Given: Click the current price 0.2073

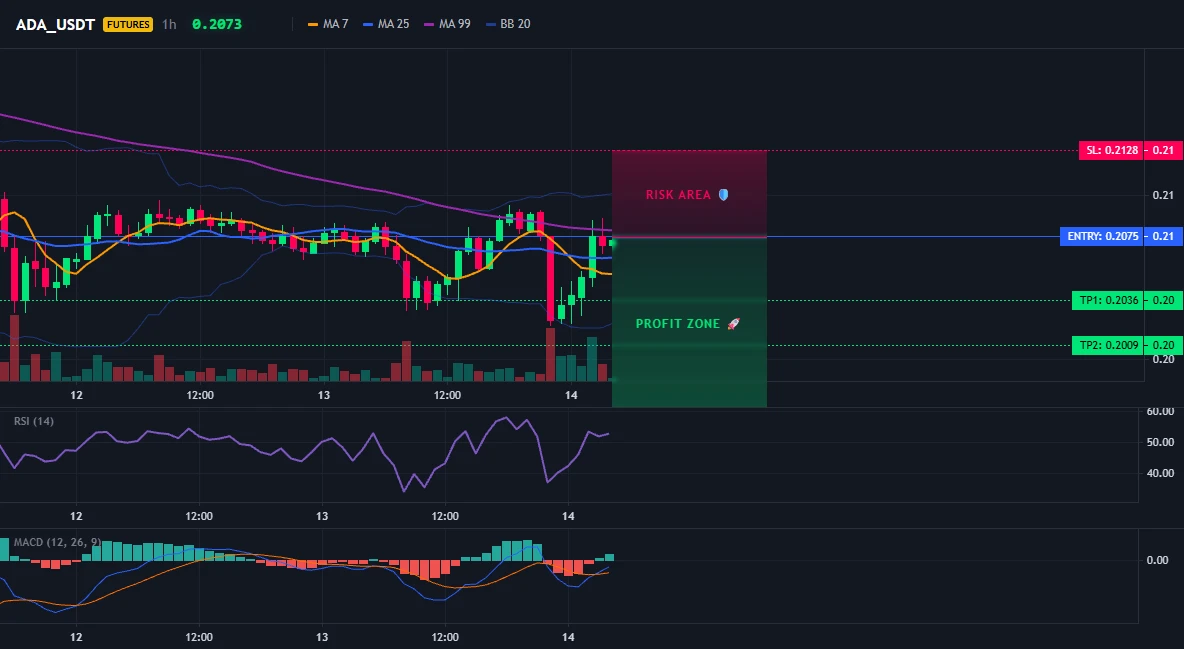Looking at the screenshot, I should (x=217, y=24).
